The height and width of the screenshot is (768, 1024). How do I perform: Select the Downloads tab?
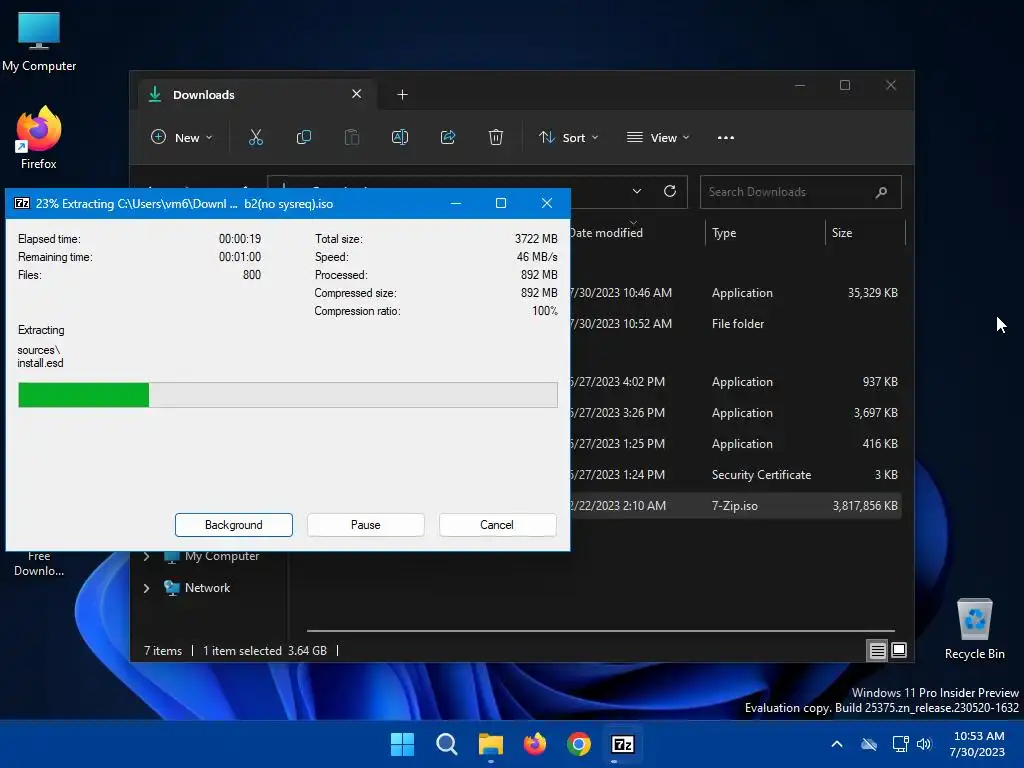pyautogui.click(x=256, y=95)
